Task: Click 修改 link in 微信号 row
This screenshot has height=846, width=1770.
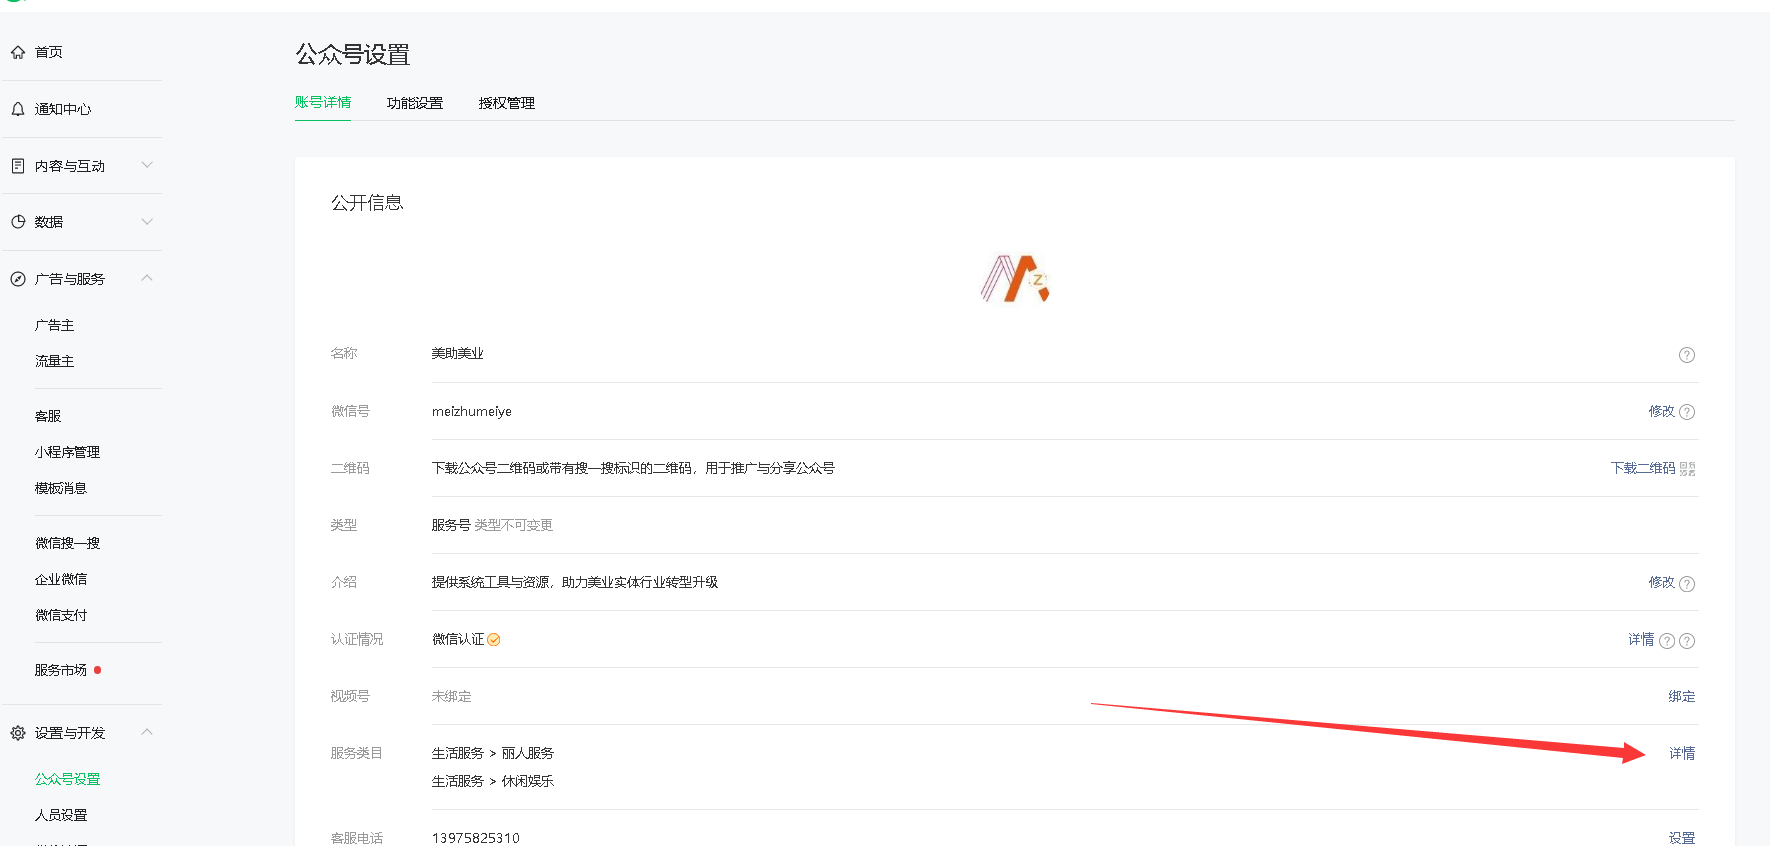Action: click(x=1661, y=411)
